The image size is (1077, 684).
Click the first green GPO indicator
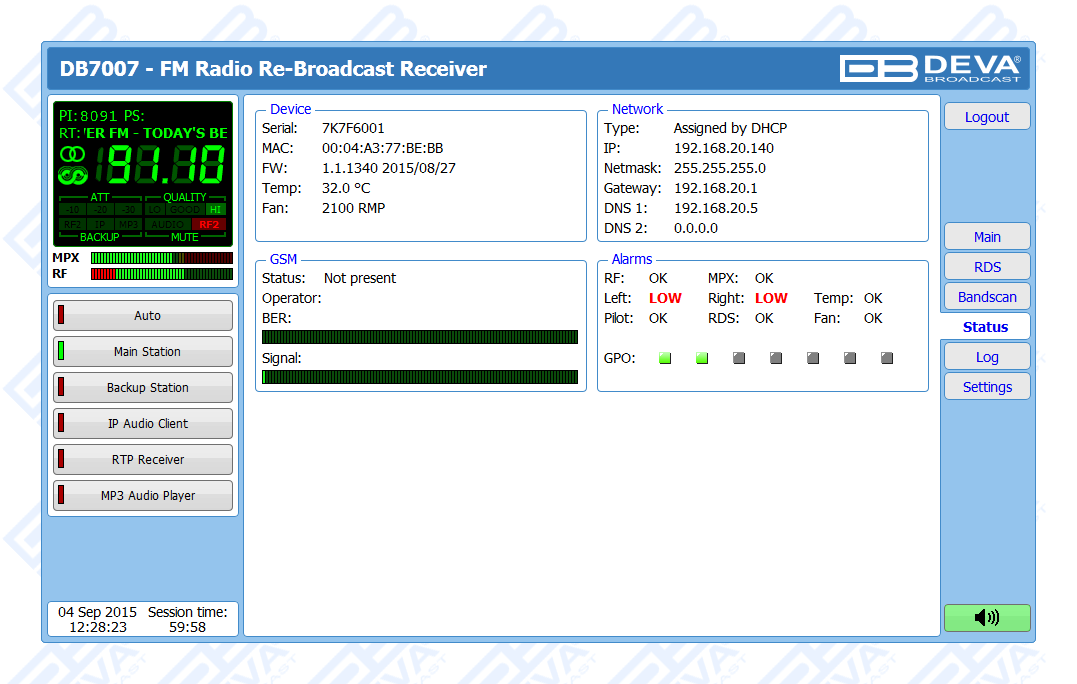point(665,358)
